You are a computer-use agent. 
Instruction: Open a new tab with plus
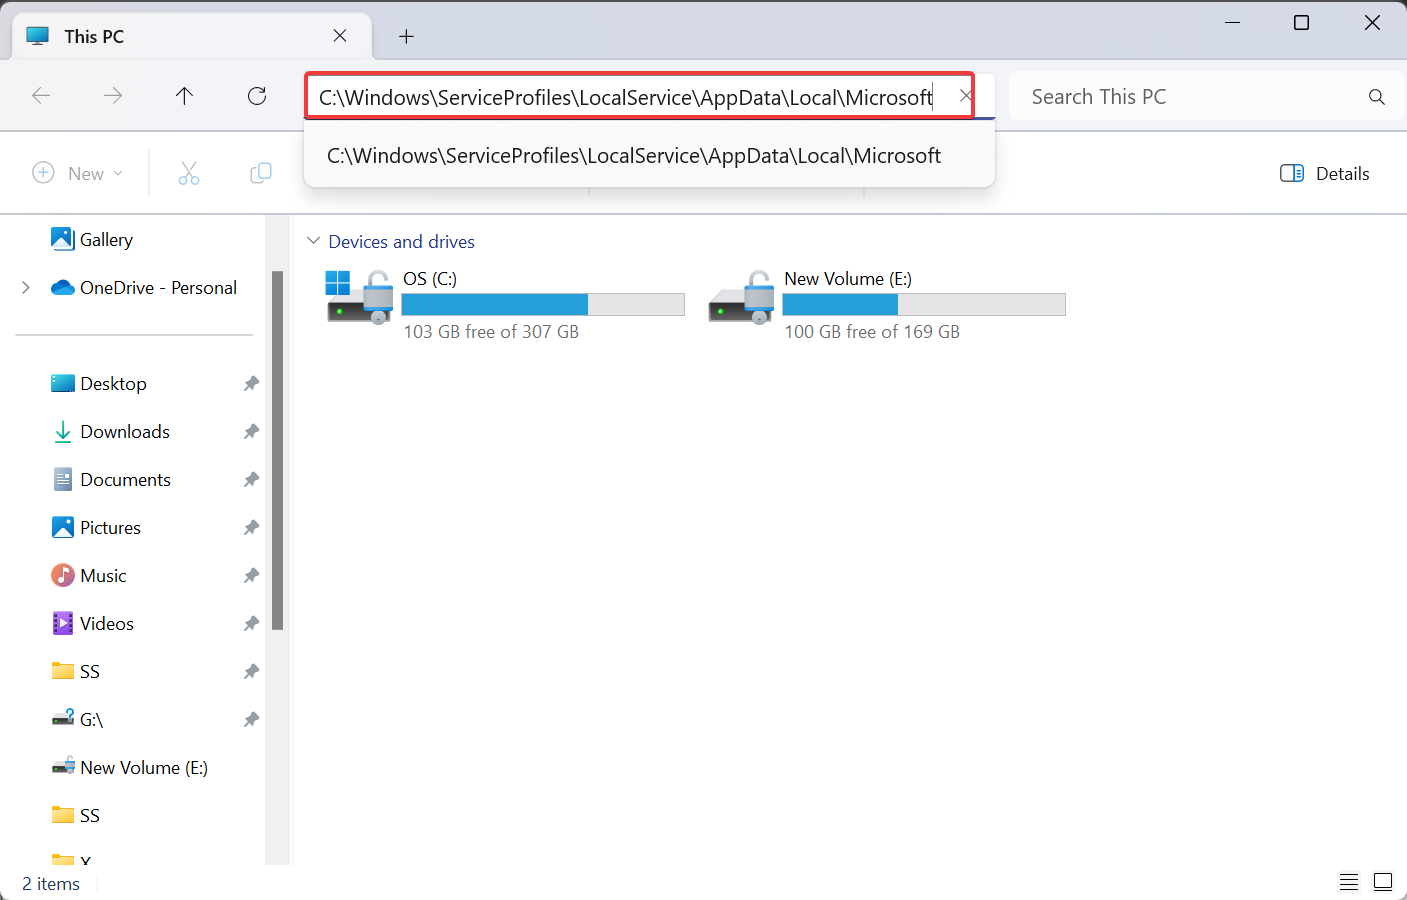[406, 37]
